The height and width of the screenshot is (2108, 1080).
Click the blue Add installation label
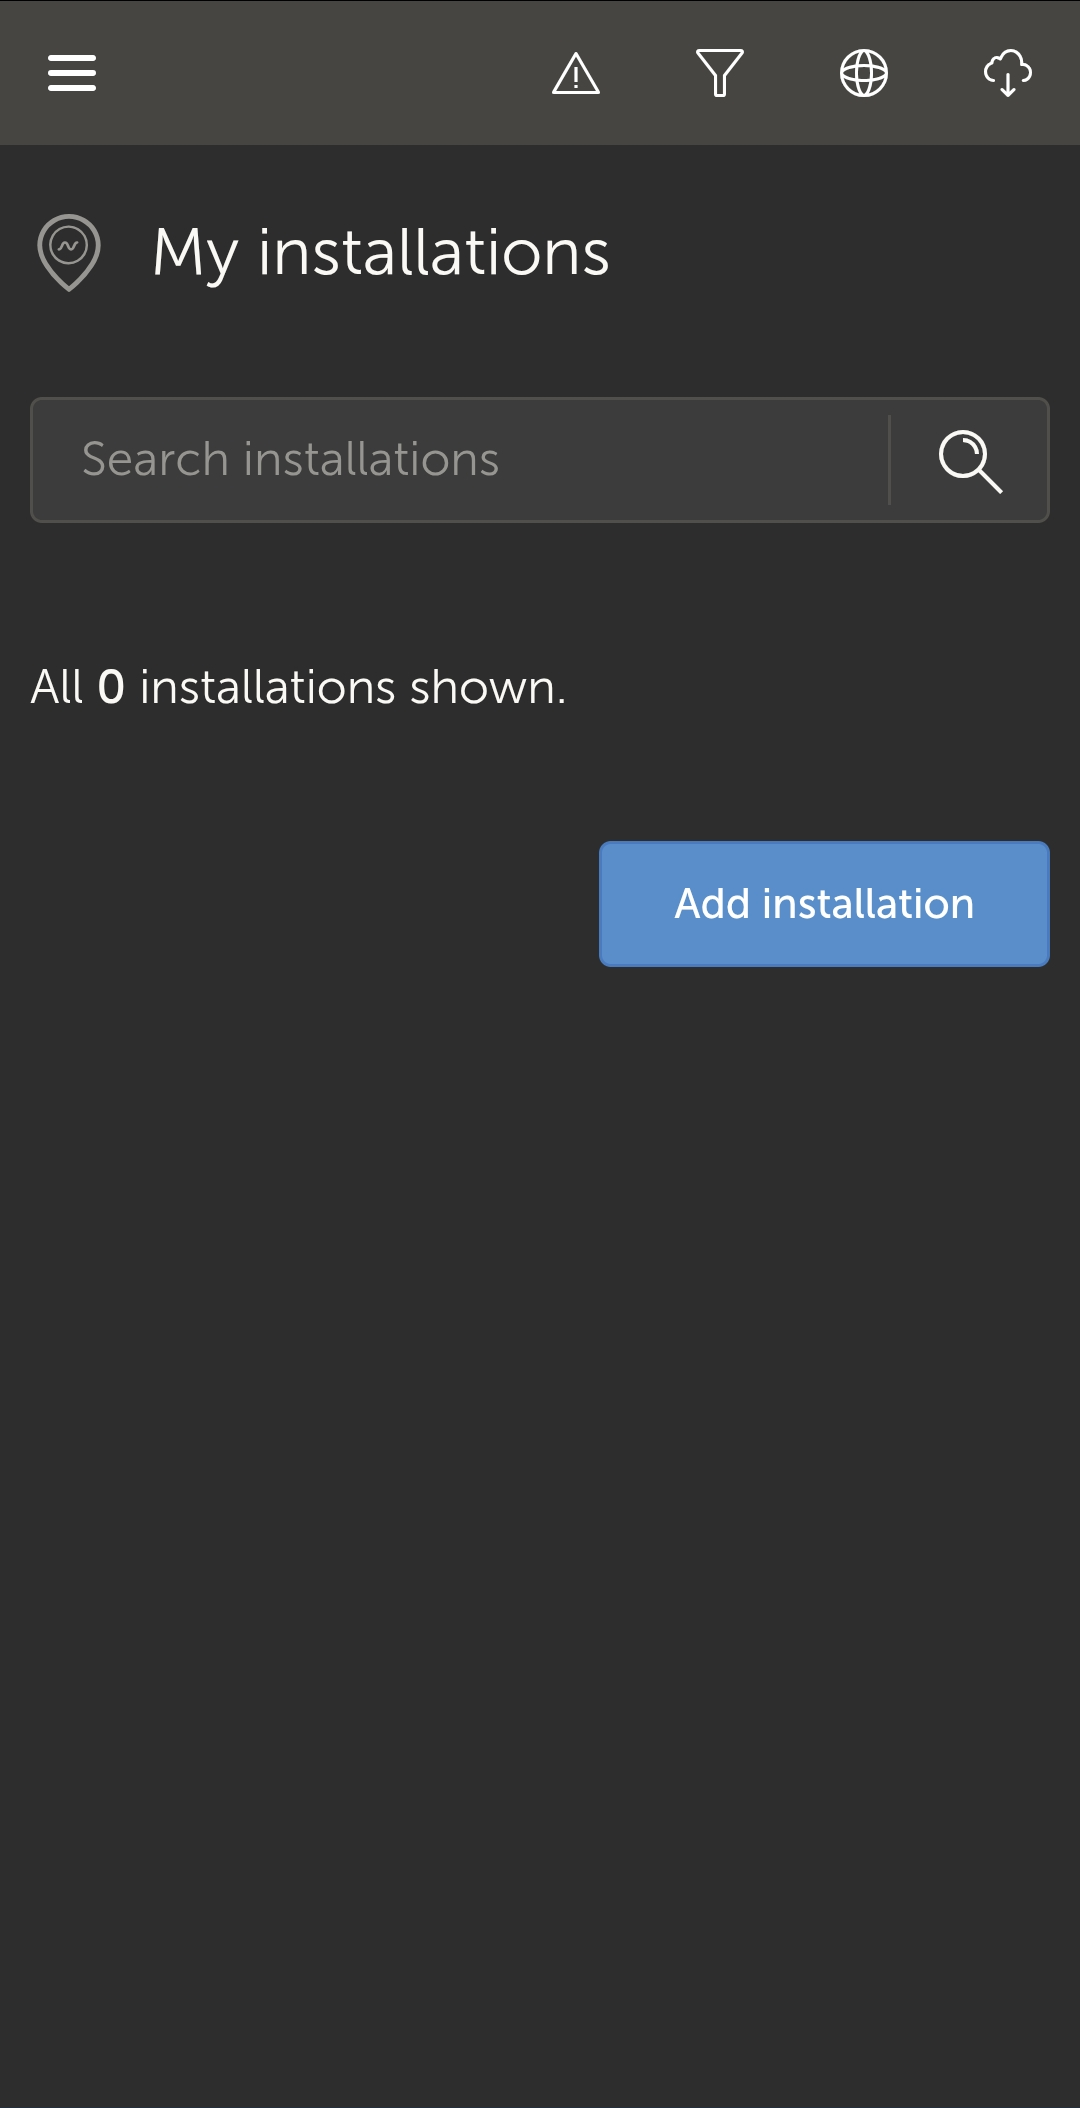pos(824,904)
